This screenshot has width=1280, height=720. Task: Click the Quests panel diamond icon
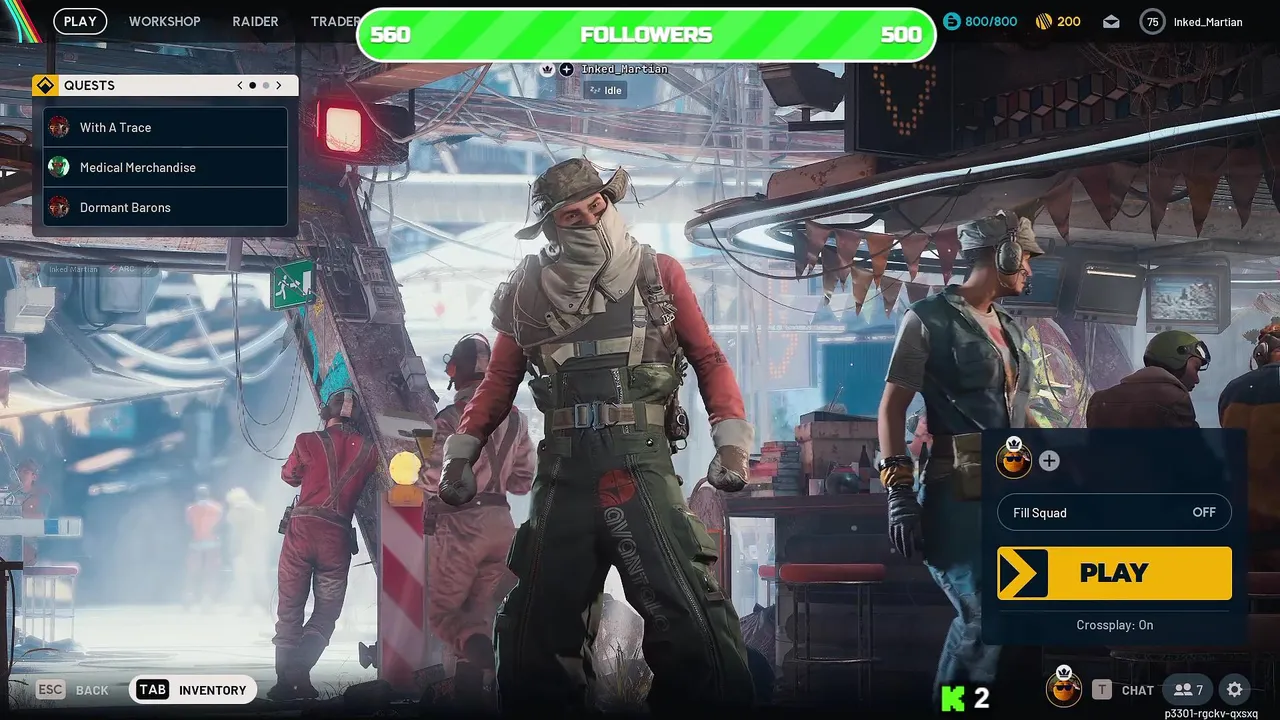point(45,86)
